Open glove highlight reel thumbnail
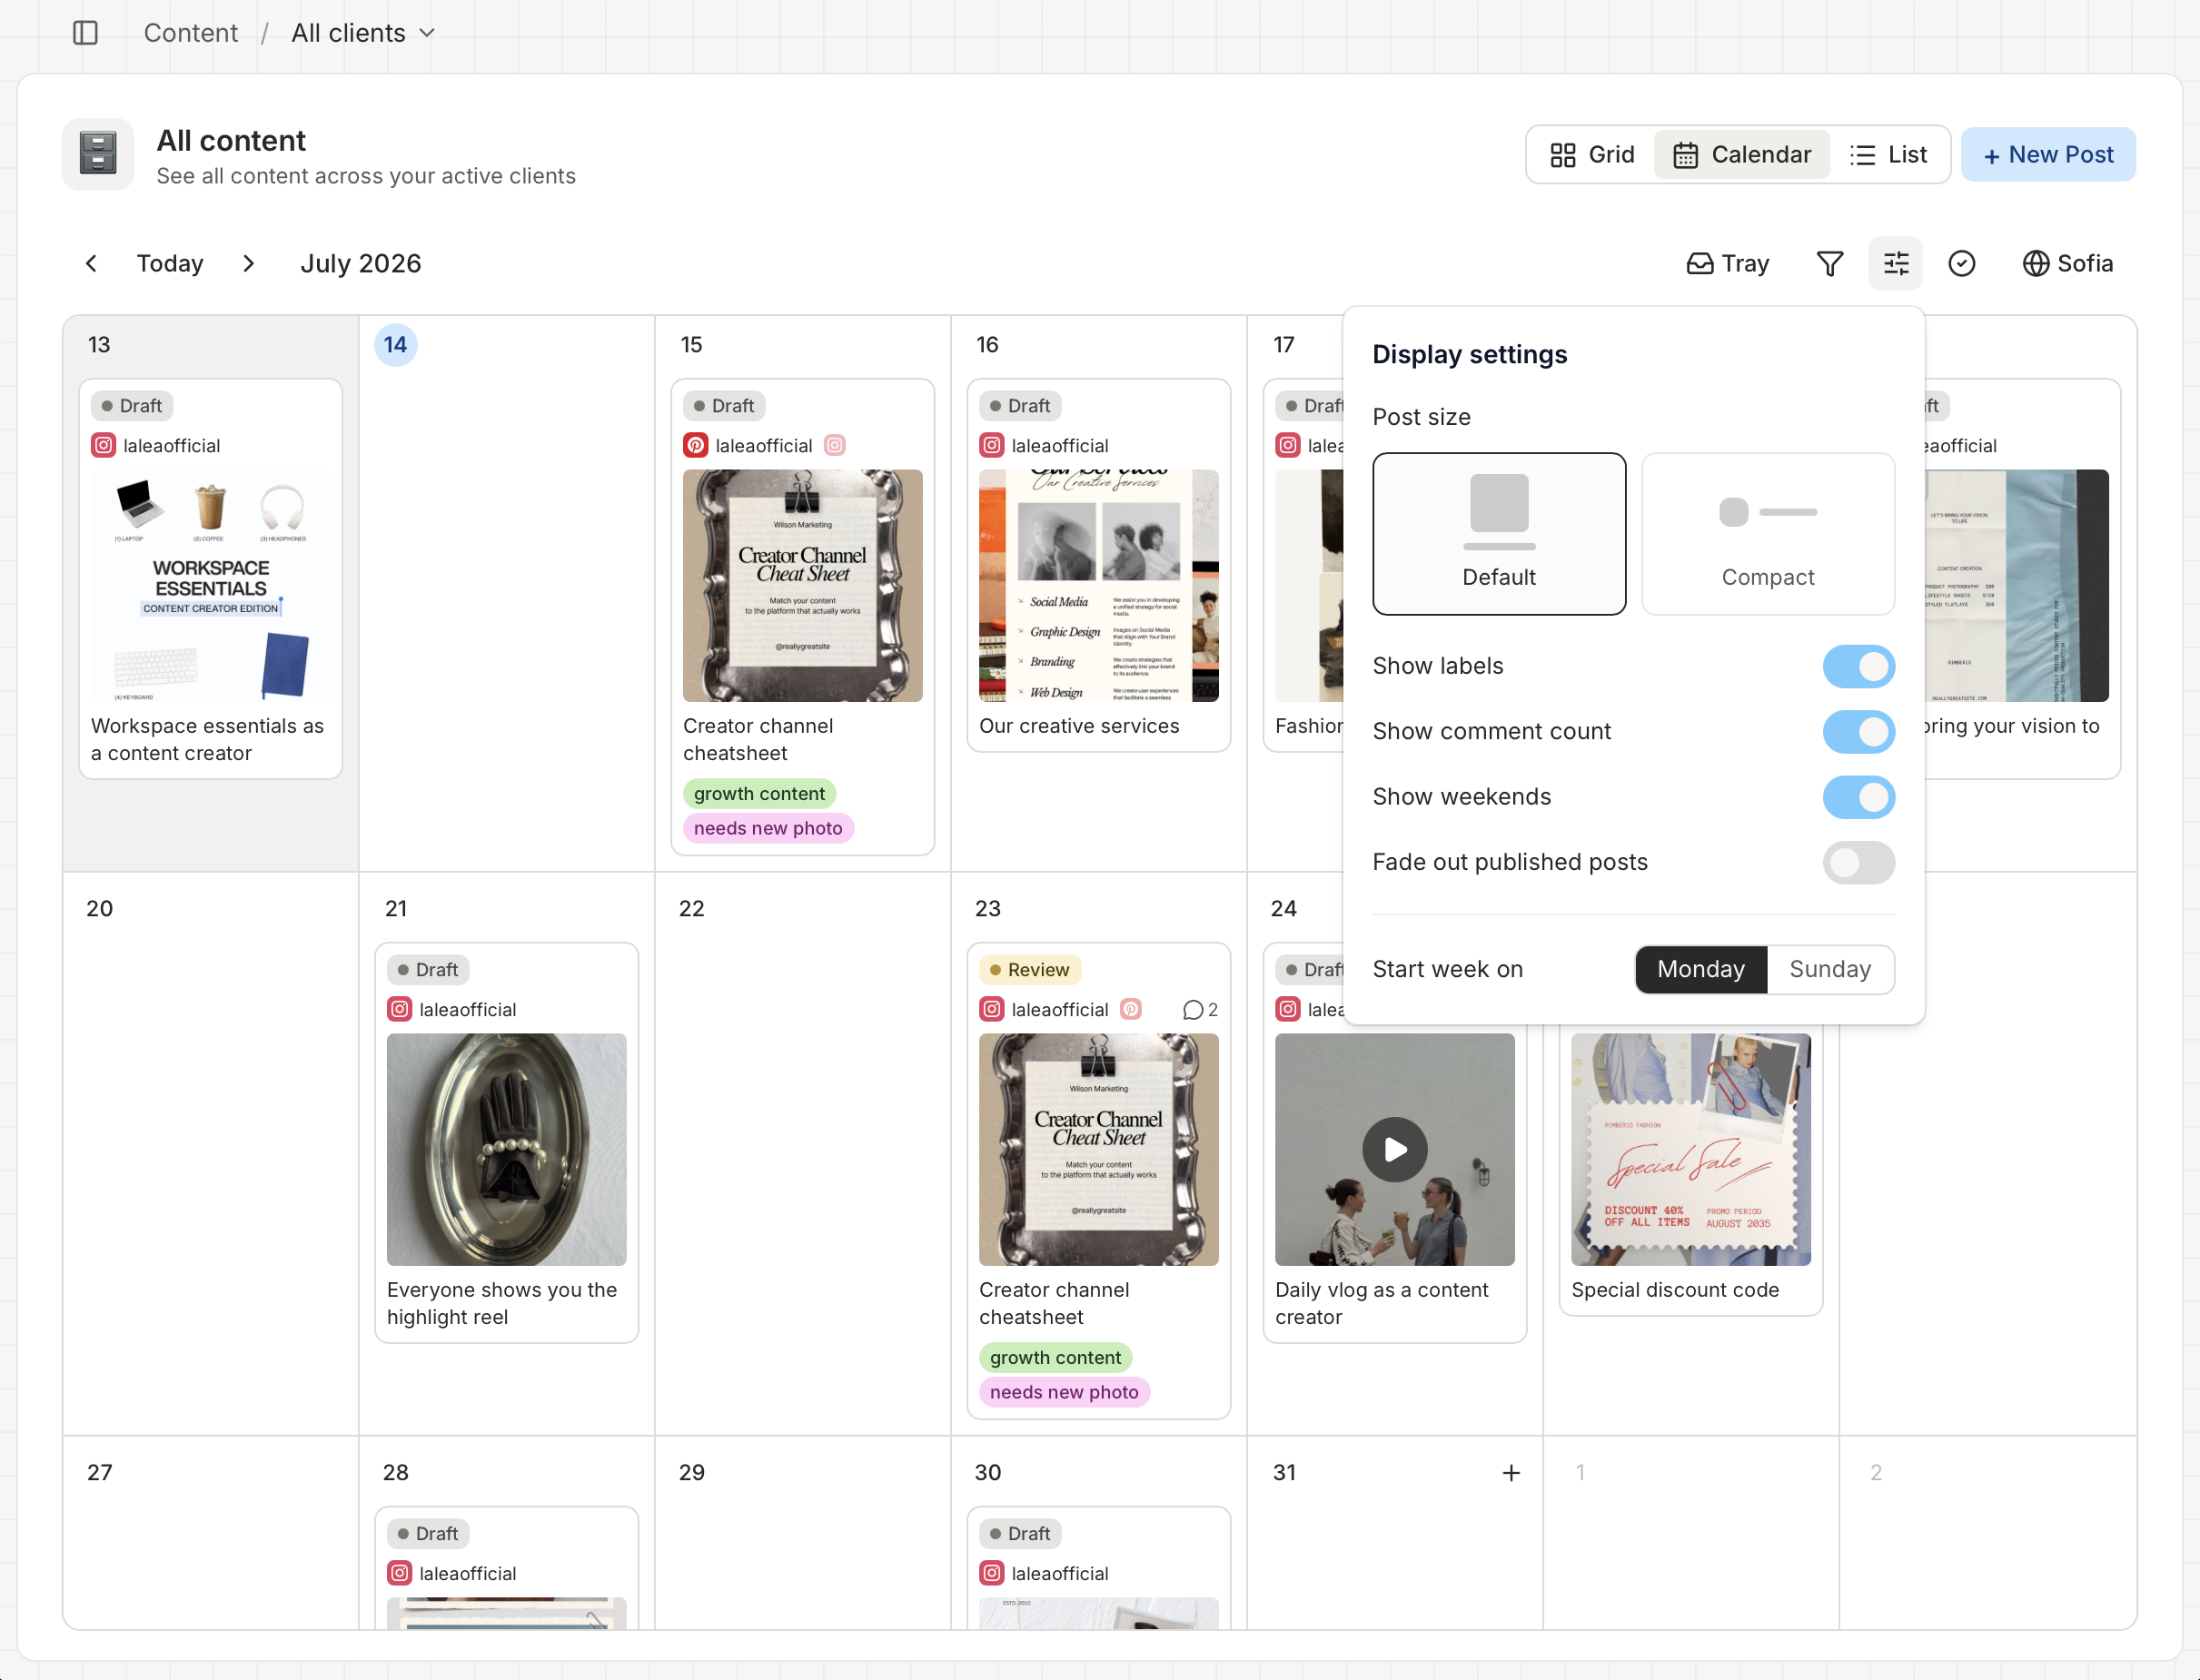 pyautogui.click(x=507, y=1150)
